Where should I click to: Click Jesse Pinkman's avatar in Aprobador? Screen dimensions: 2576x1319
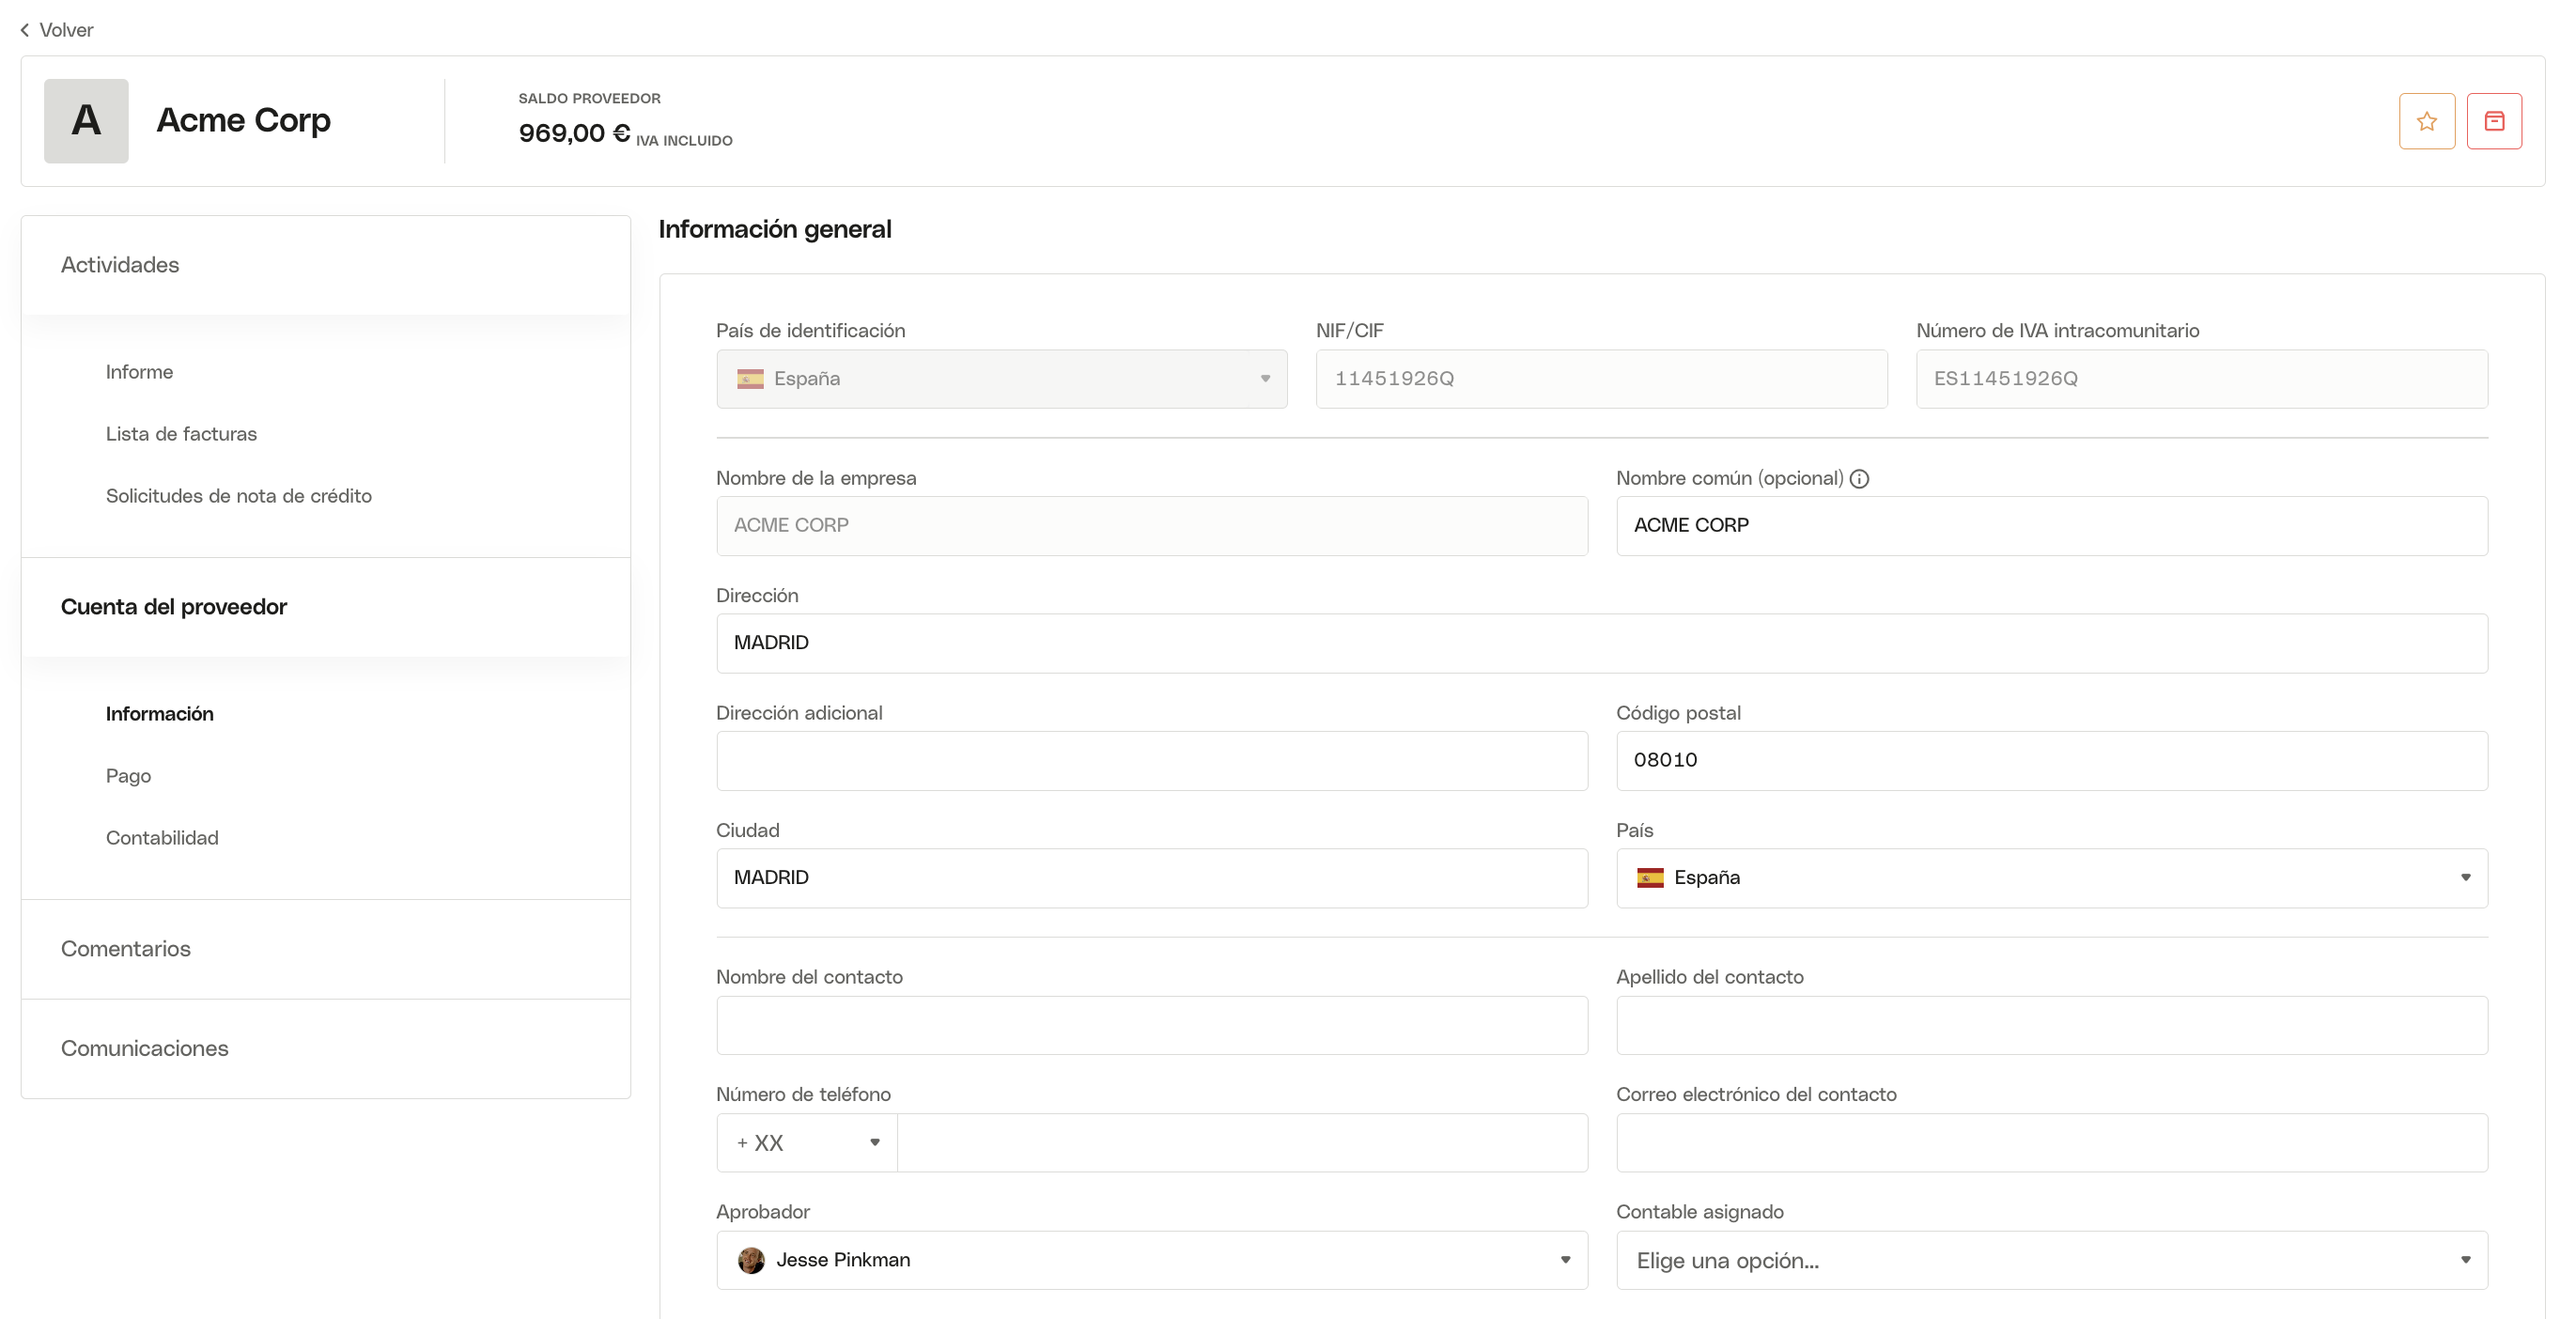pos(751,1260)
